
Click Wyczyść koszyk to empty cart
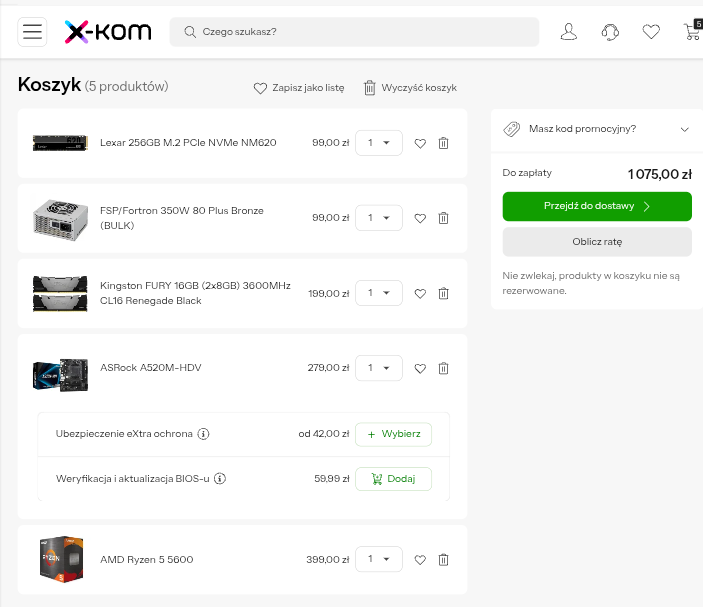[409, 88]
